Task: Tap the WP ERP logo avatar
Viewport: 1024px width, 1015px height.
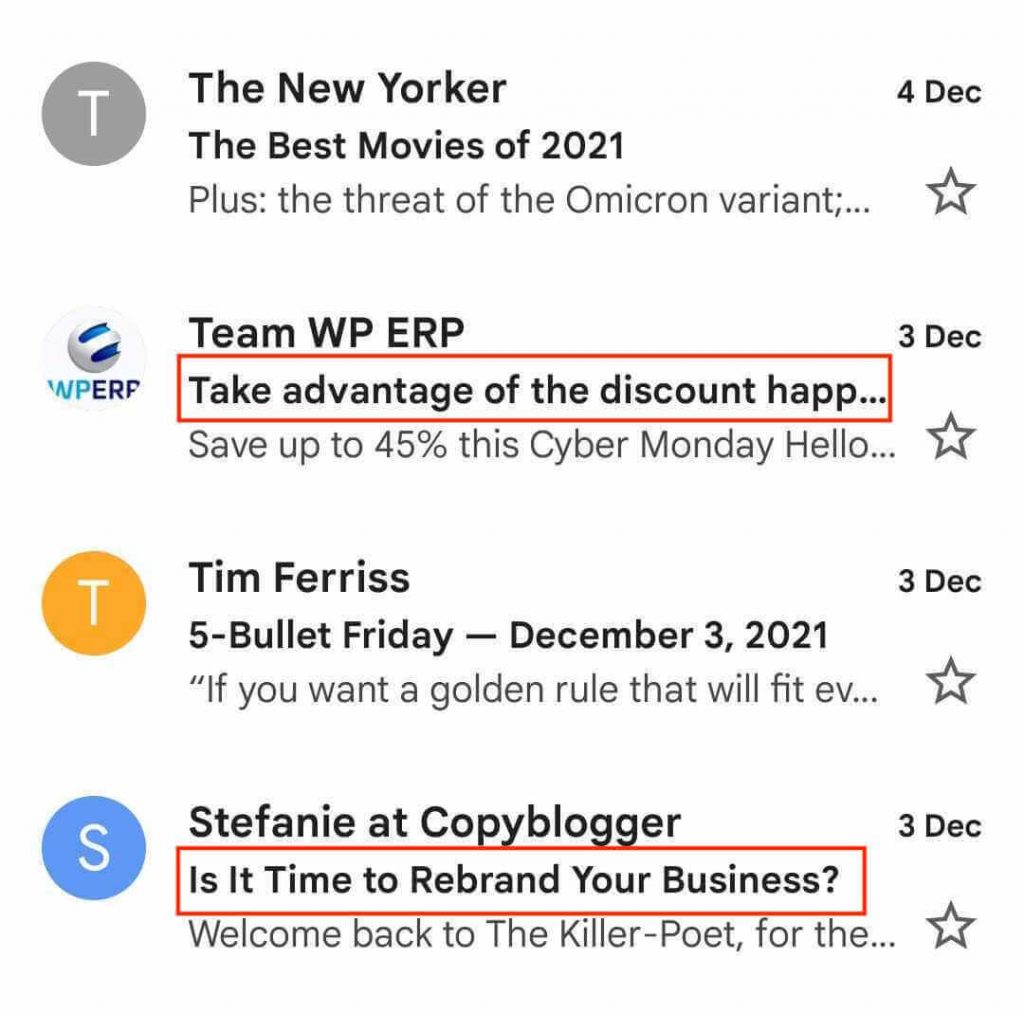Action: pyautogui.click(x=93, y=360)
